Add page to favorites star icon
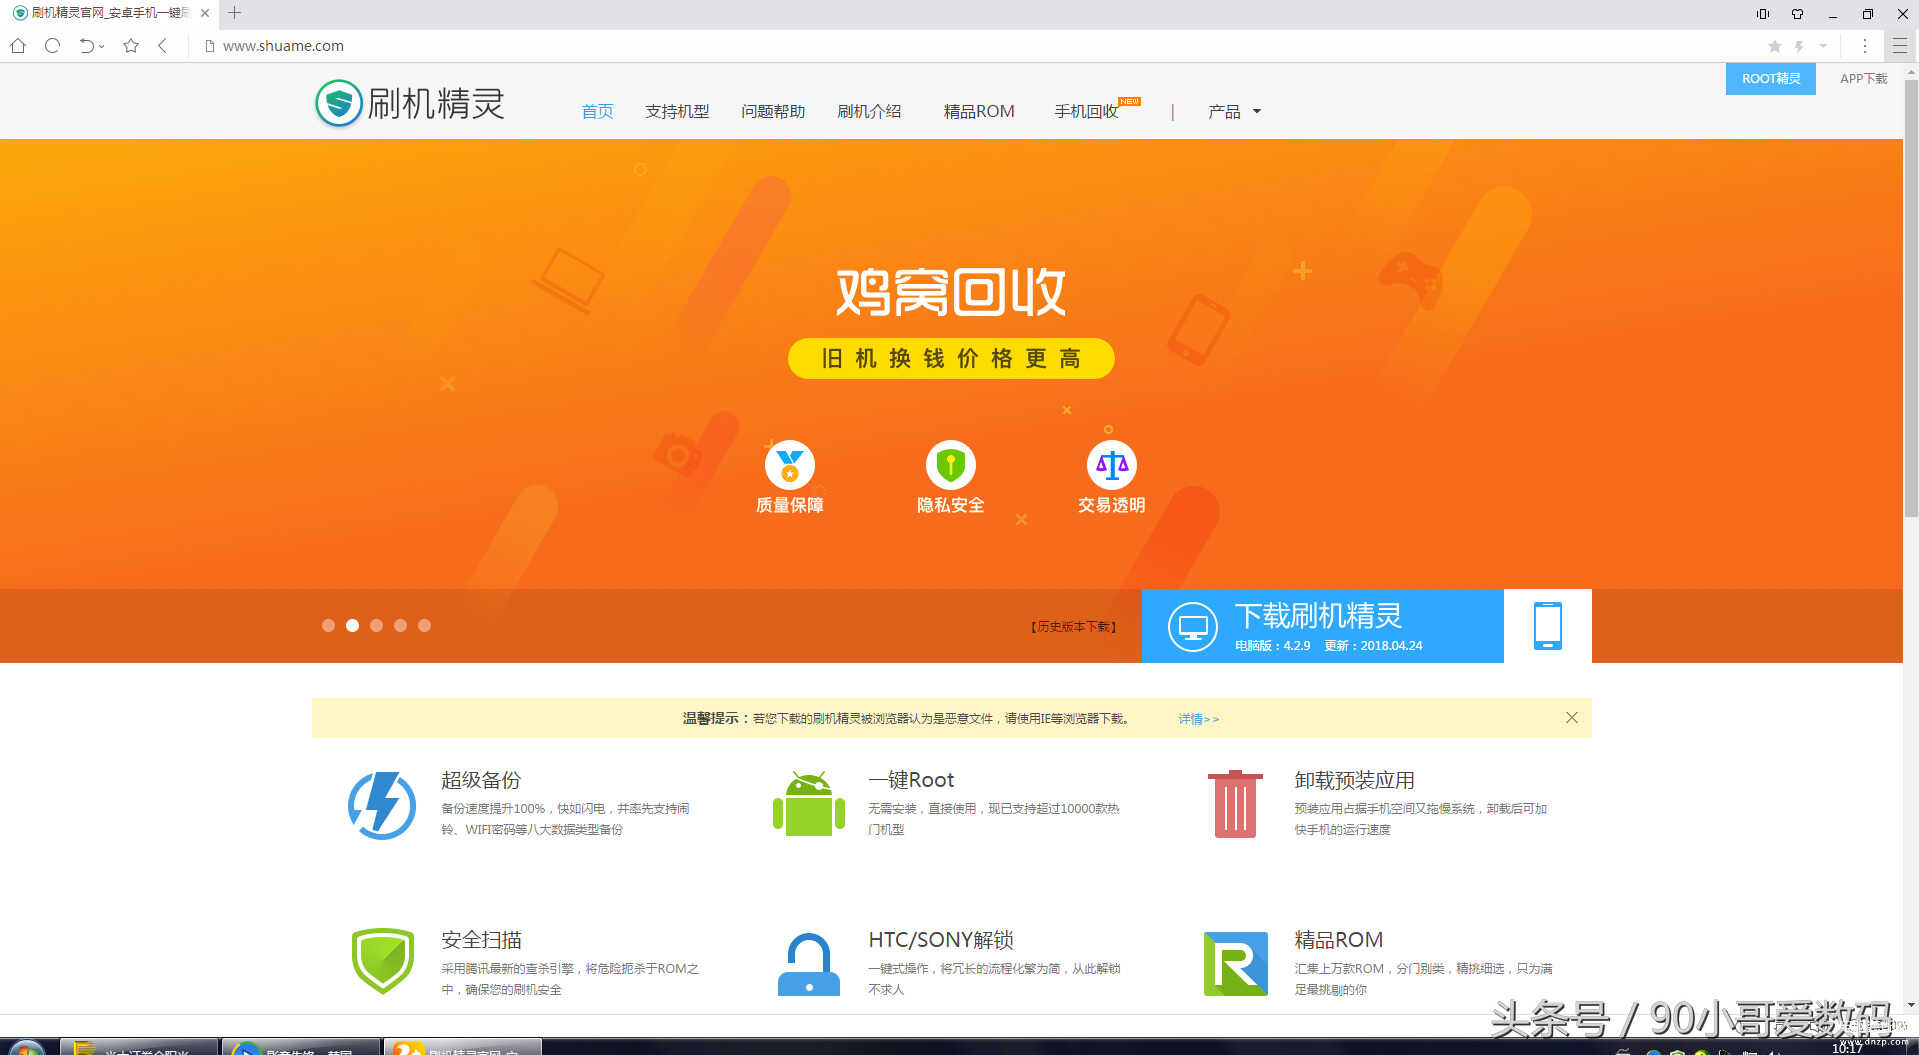Screen dimensions: 1919x1055 coord(131,46)
